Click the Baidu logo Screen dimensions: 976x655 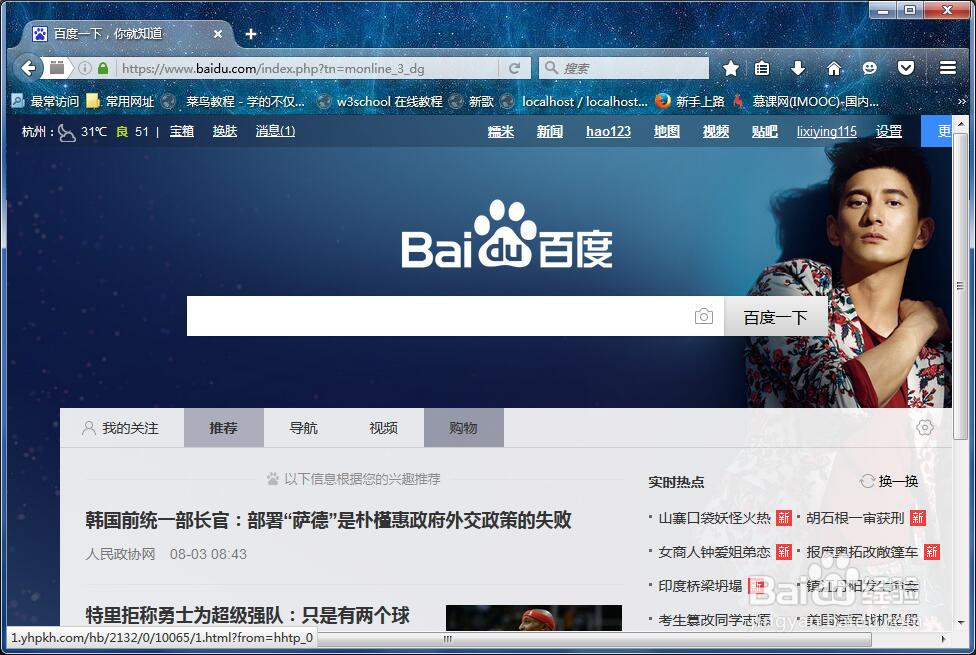(507, 235)
